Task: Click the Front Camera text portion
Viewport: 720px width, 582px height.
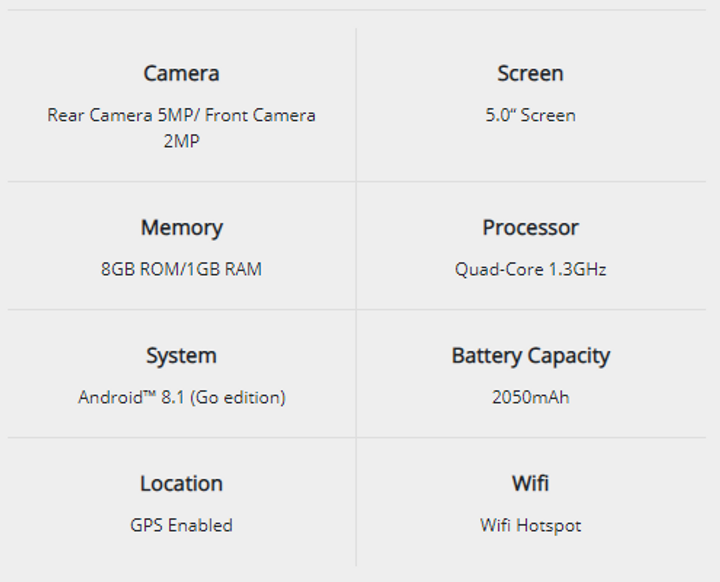Action: (x=260, y=115)
